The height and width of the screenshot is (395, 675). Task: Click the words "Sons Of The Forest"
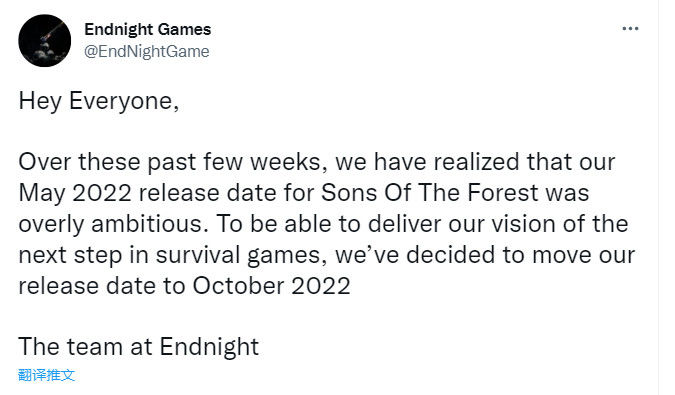[429, 192]
